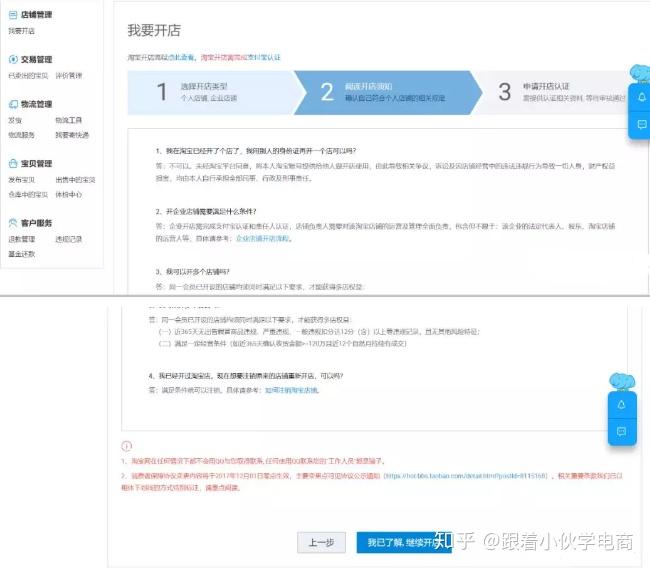The height and width of the screenshot is (569, 650).
Task: Click the 物流管理 truck icon
Action: (x=13, y=104)
